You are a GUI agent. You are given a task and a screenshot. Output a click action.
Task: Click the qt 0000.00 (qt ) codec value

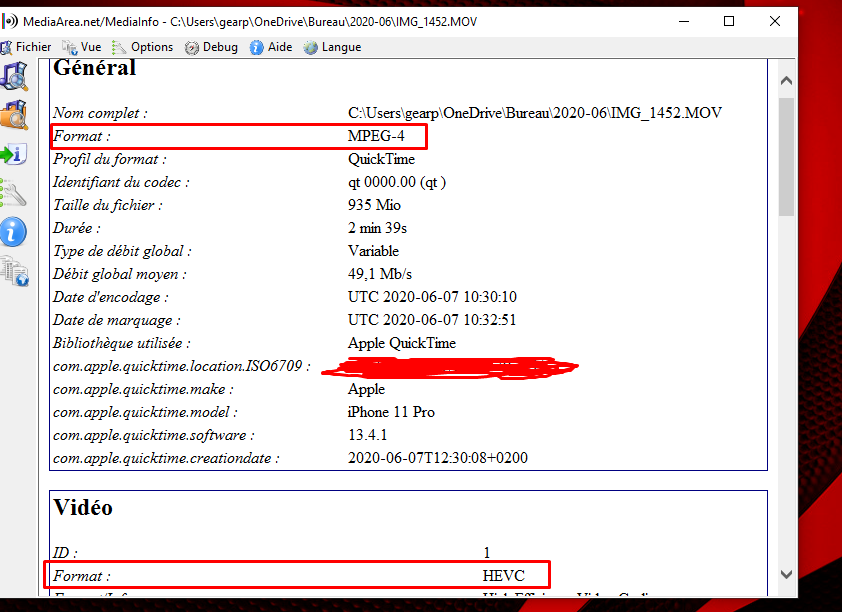[x=397, y=183]
